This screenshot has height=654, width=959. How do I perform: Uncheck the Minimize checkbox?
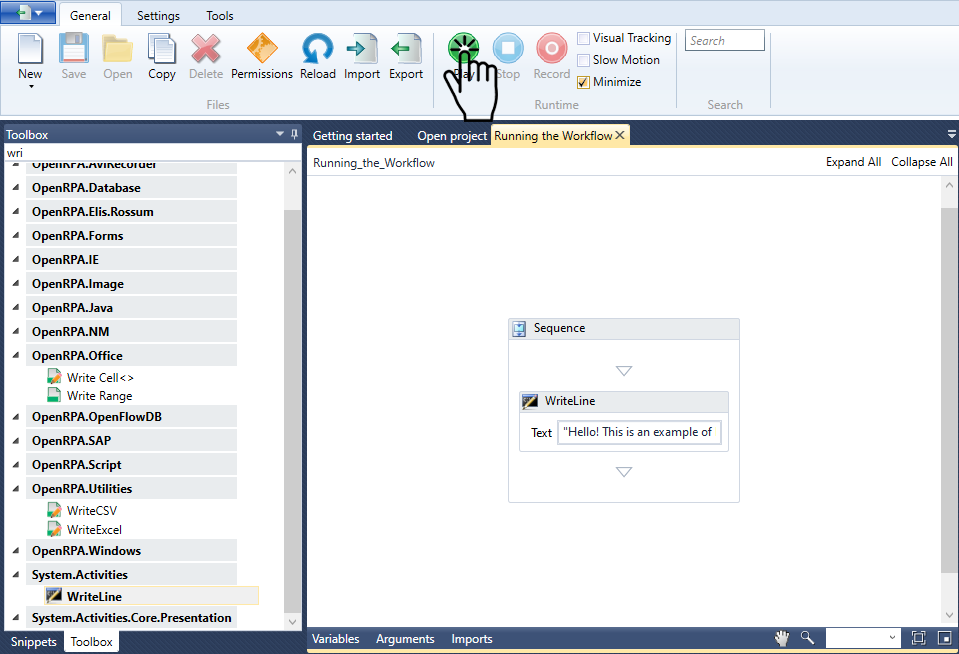[583, 82]
